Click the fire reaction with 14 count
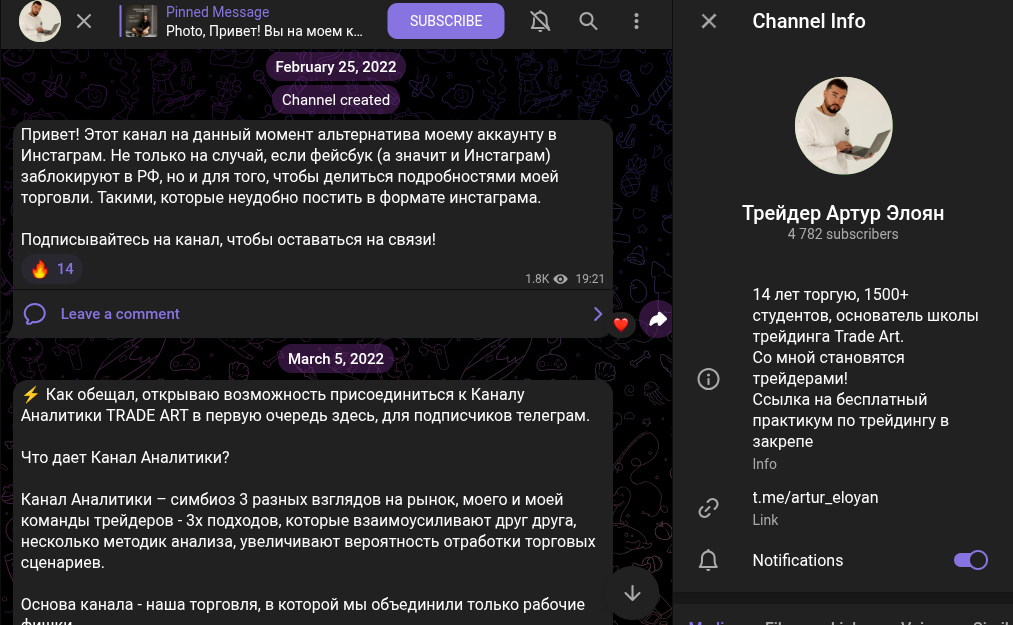This screenshot has height=625, width=1013. pos(53,269)
